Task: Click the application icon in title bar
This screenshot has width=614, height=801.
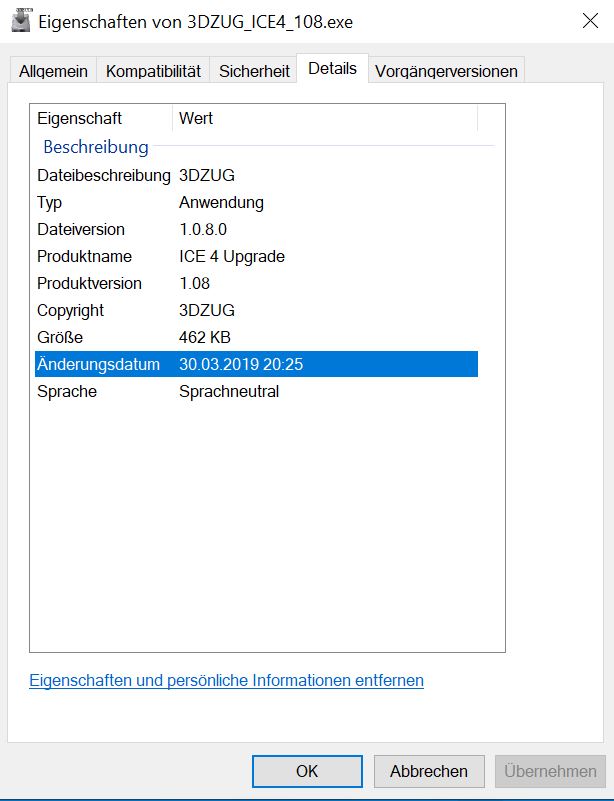Action: [x=20, y=21]
